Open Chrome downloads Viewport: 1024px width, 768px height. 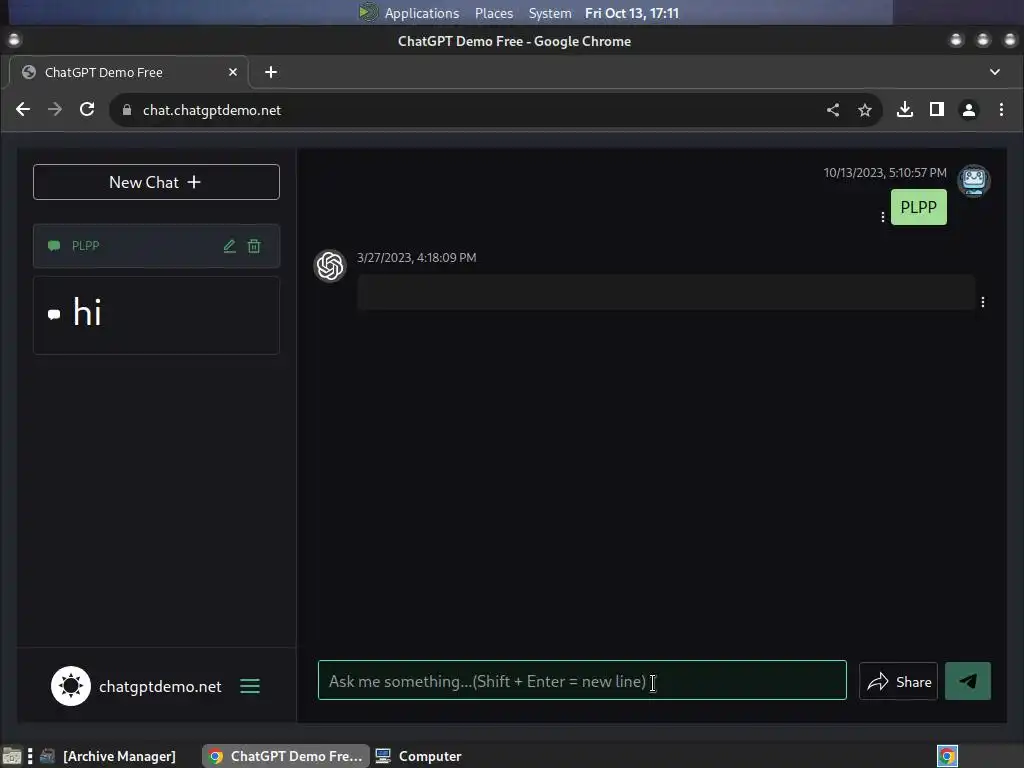point(904,110)
